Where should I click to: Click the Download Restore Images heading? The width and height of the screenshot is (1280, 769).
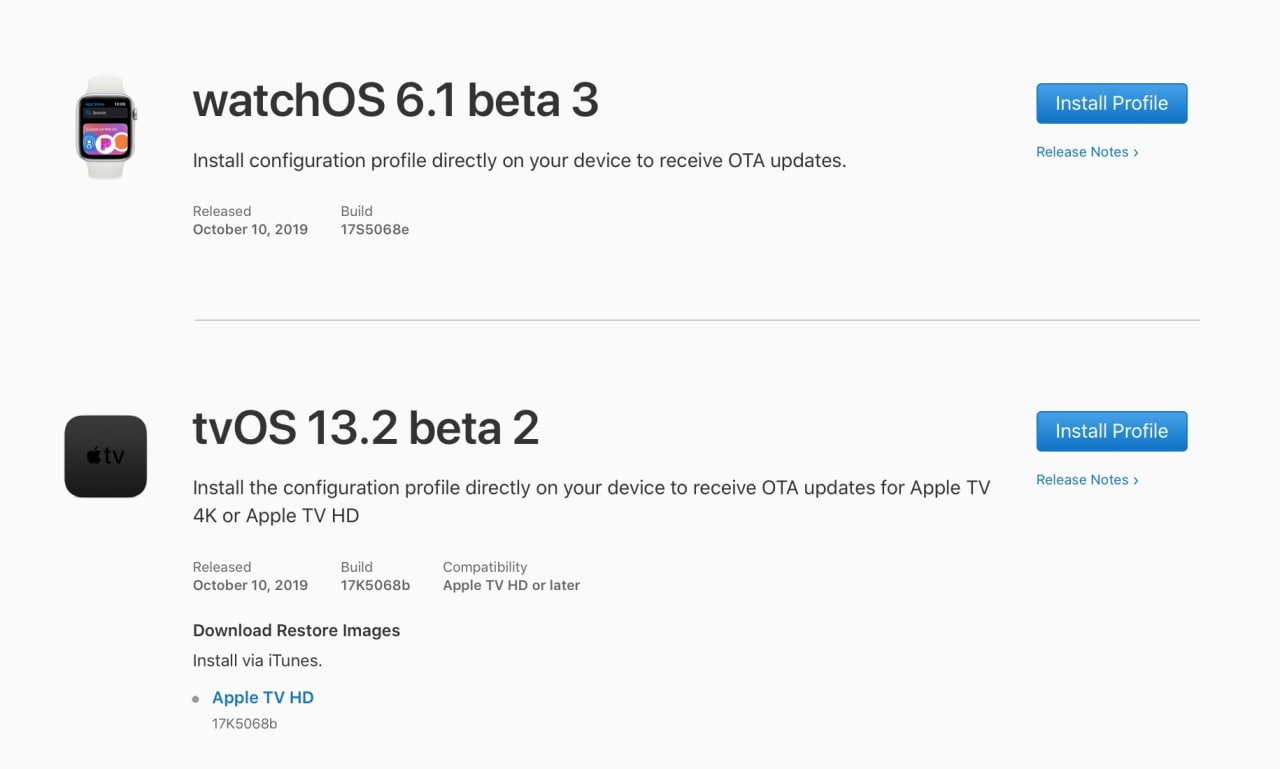coord(296,631)
